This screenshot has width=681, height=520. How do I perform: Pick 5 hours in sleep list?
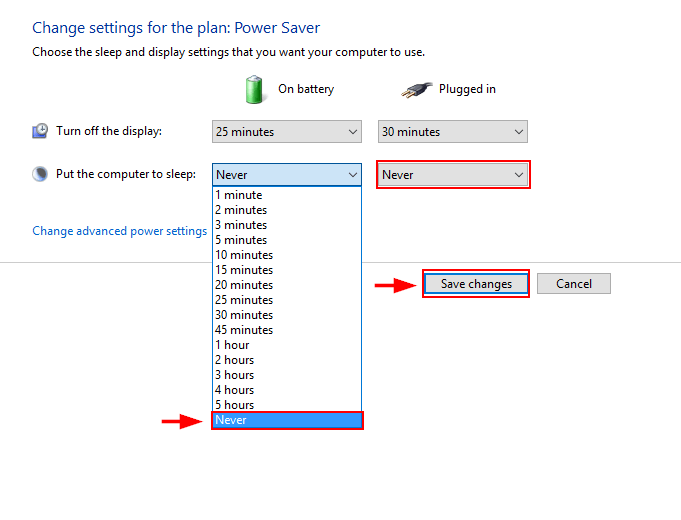click(x=287, y=405)
